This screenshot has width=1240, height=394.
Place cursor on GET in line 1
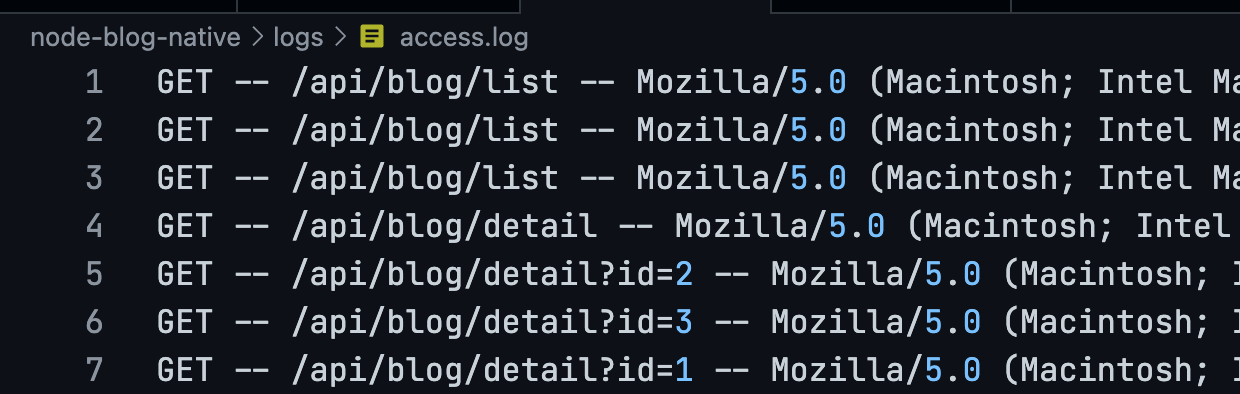point(186,82)
